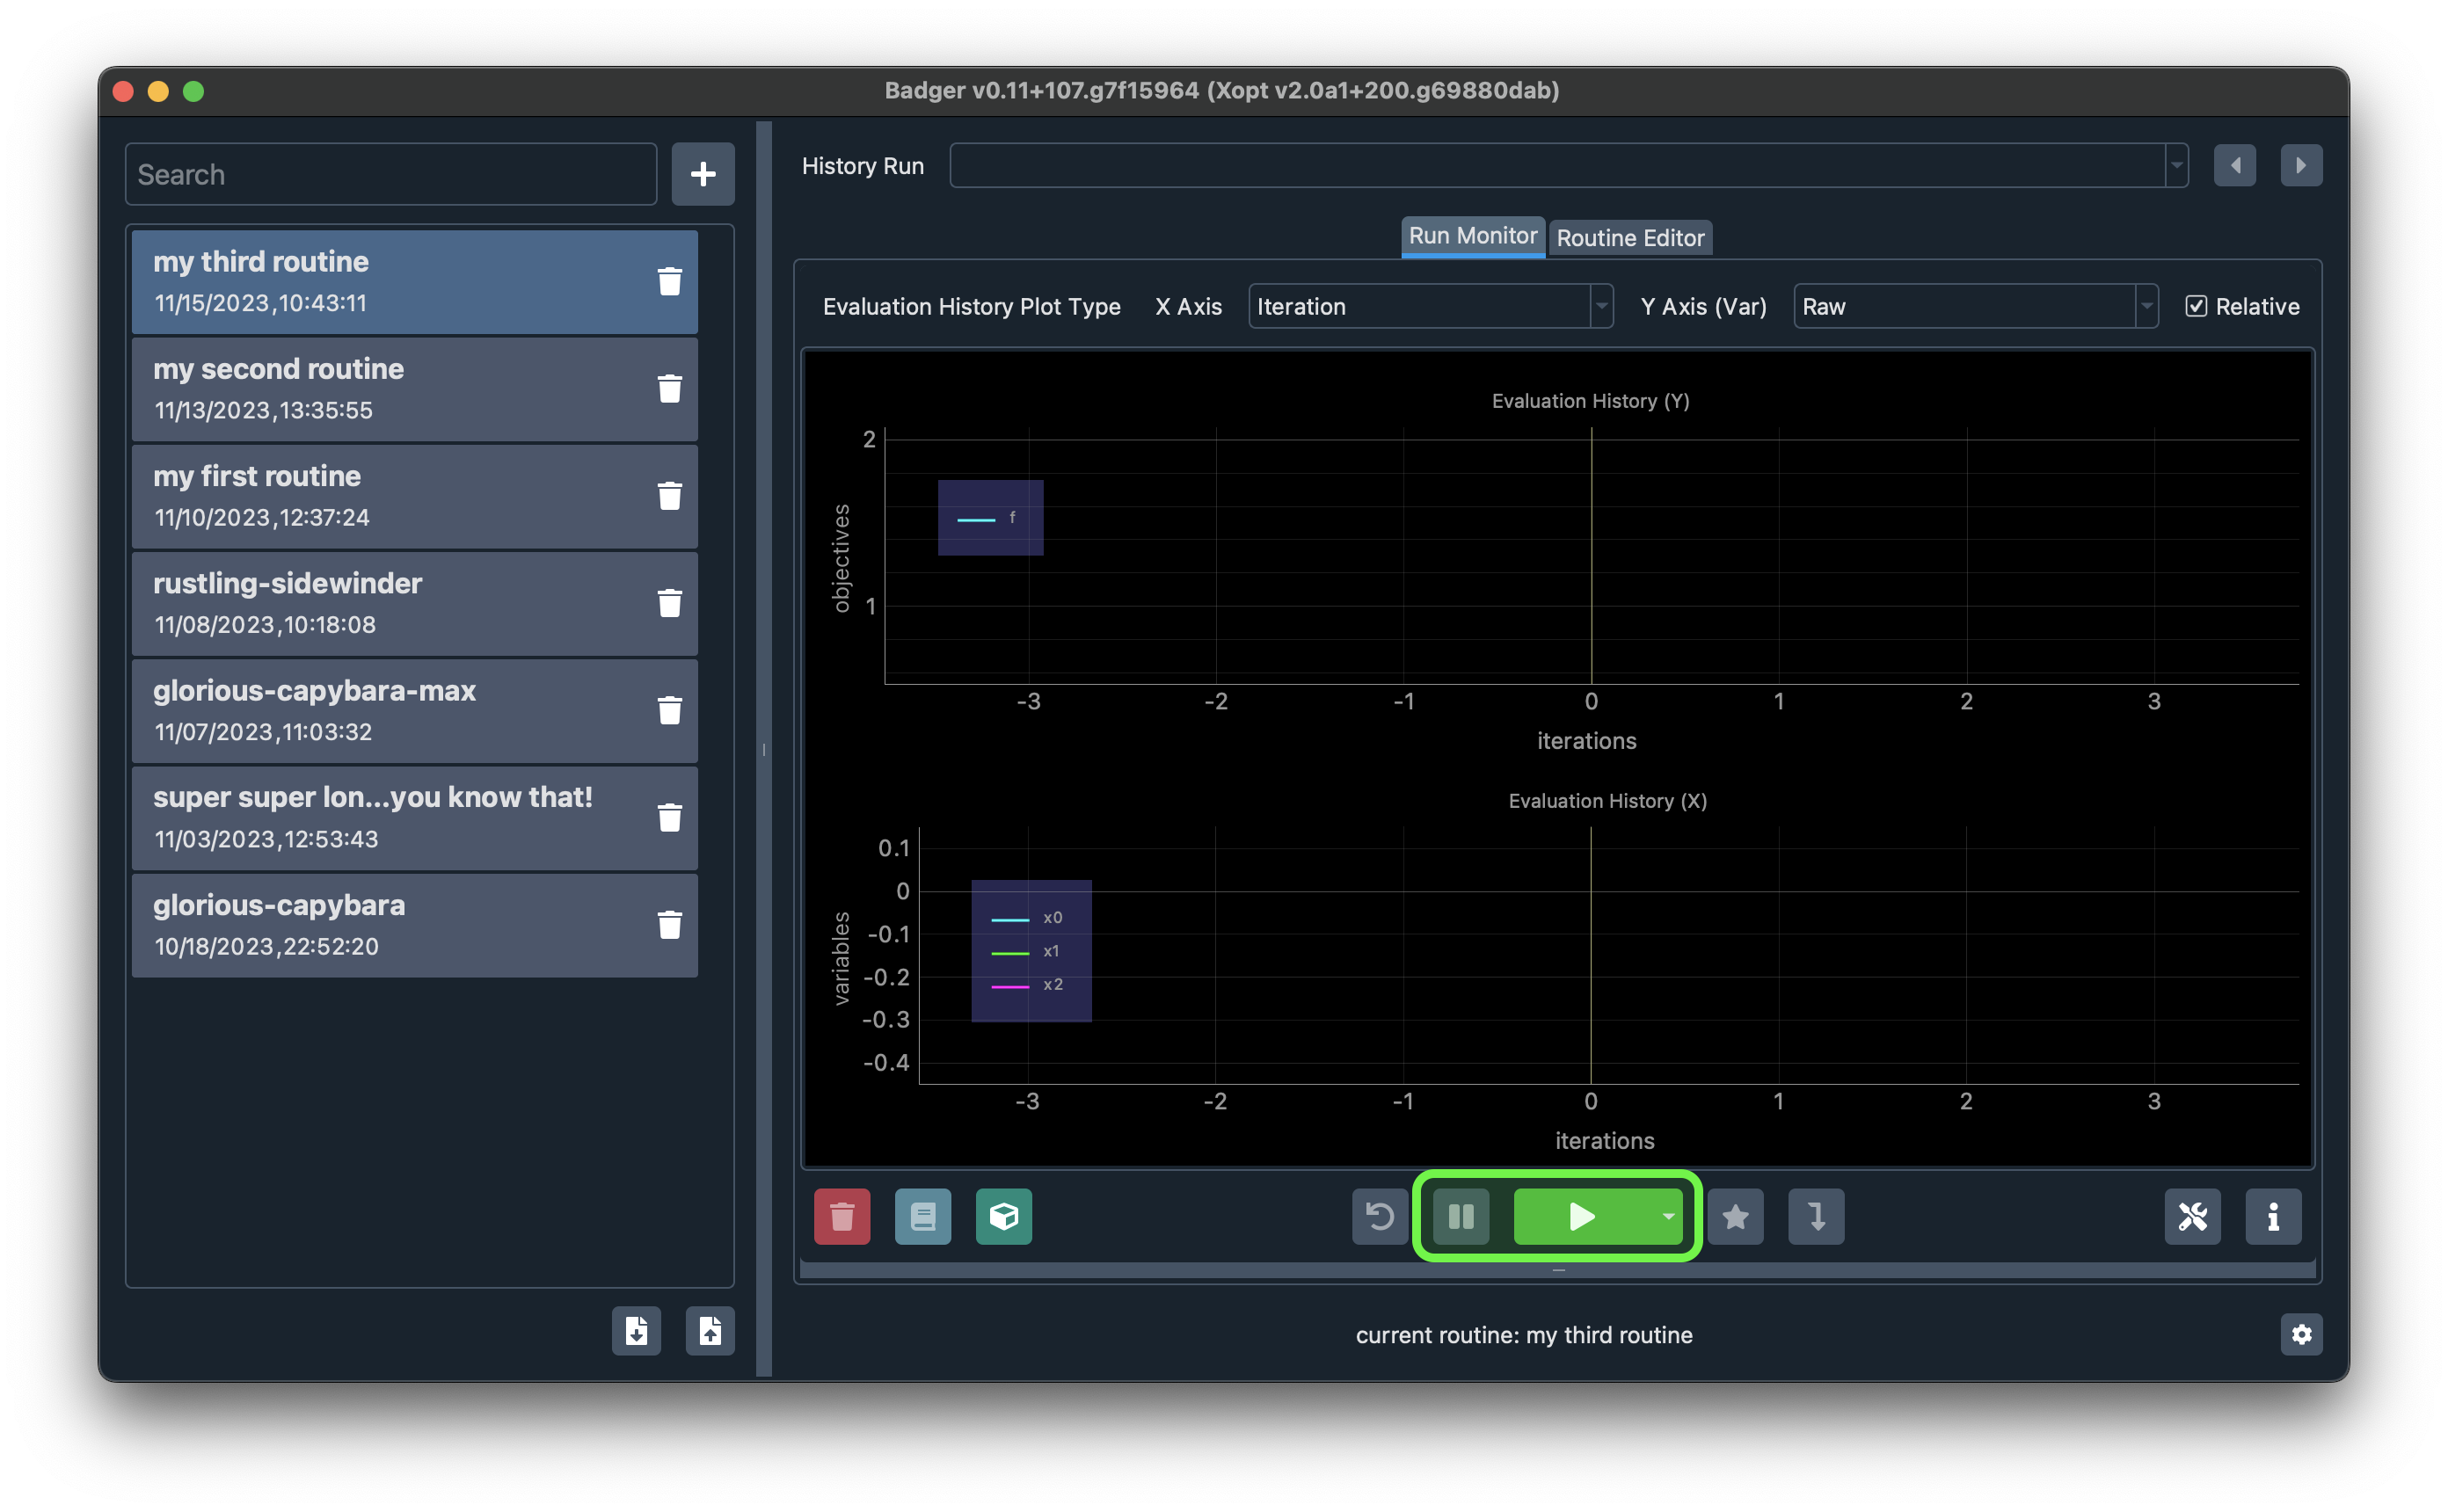Open run information i button
Screen dimensions: 2448x1512
tap(2273, 1216)
